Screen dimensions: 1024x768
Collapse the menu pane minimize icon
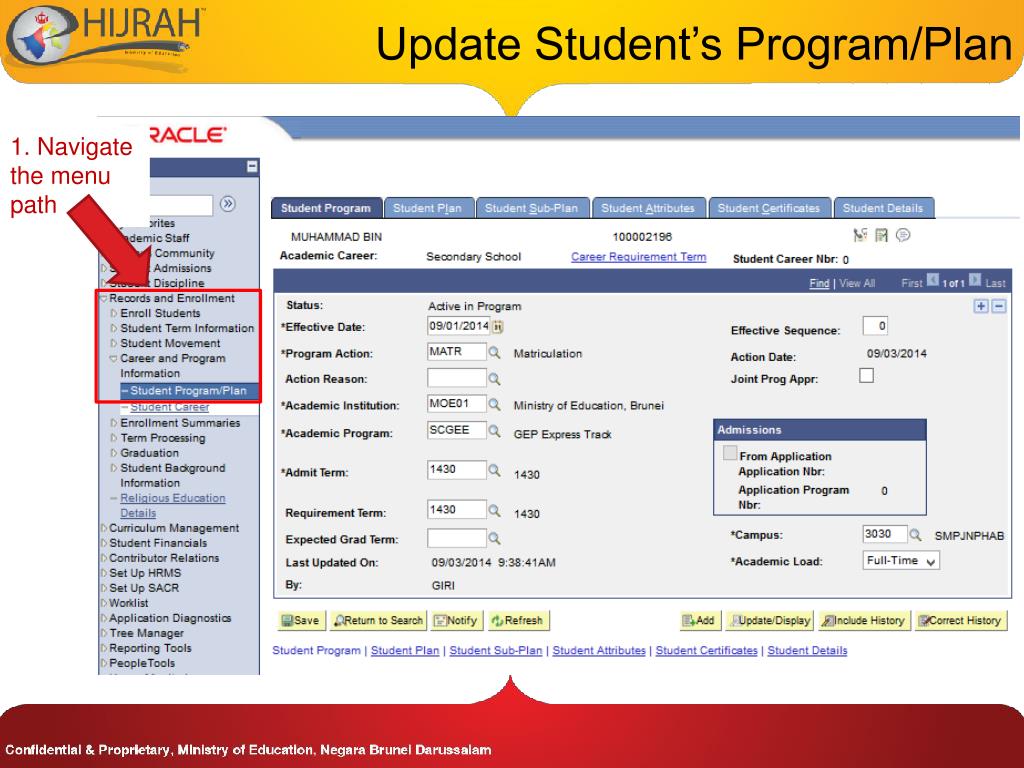tap(252, 167)
